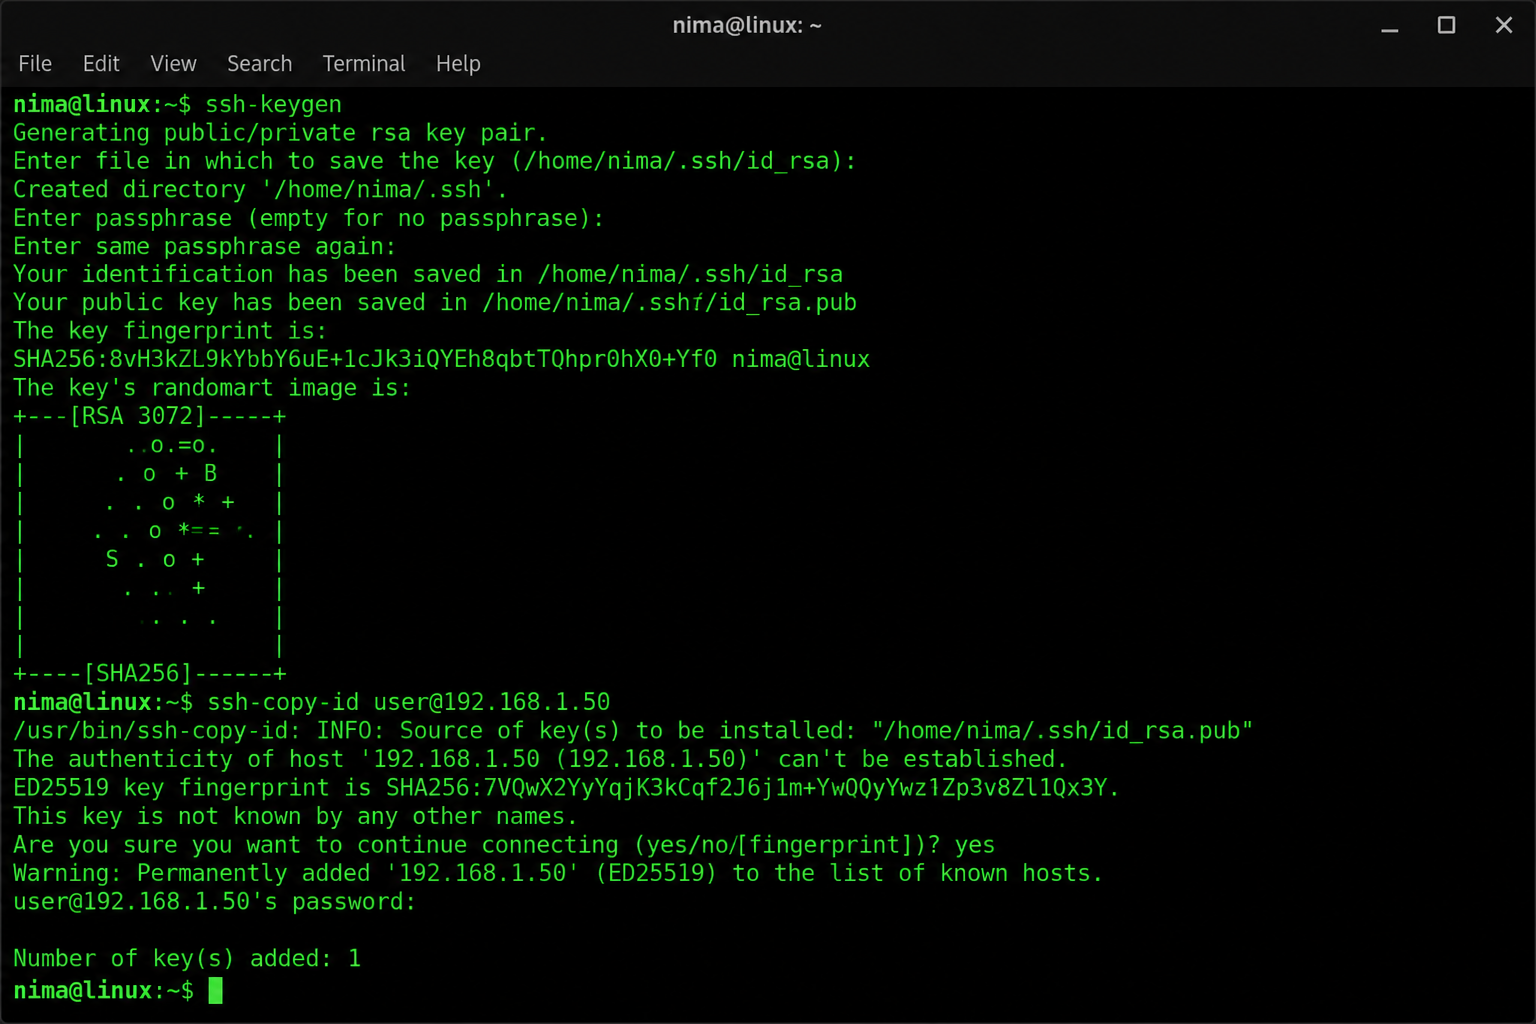Image resolution: width=1536 pixels, height=1024 pixels.
Task: Maximize the terminal window
Action: (1446, 25)
